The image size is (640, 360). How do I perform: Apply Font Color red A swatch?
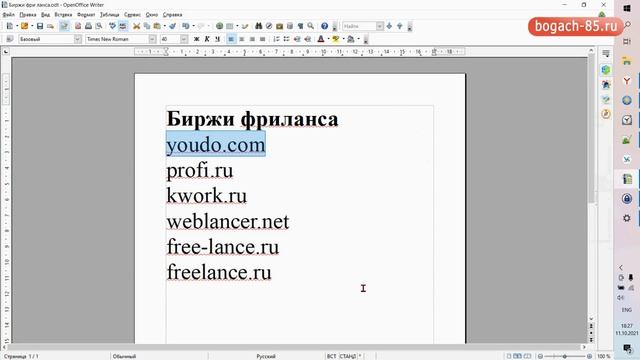(321, 39)
